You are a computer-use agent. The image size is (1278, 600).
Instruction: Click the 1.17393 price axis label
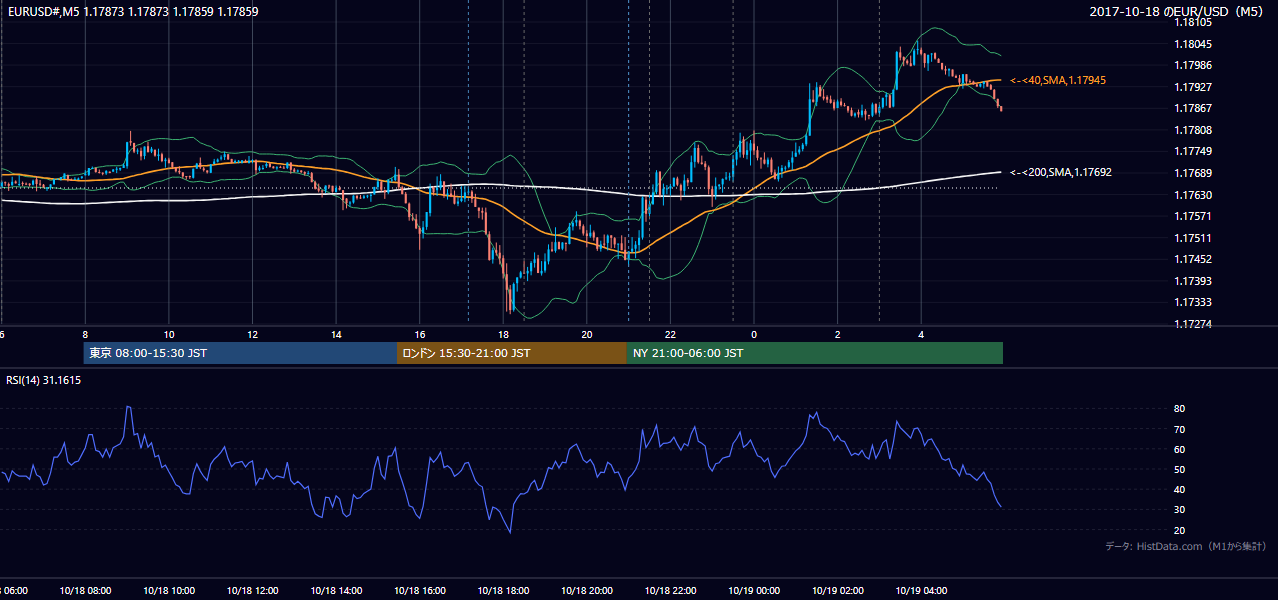[x=1193, y=281]
